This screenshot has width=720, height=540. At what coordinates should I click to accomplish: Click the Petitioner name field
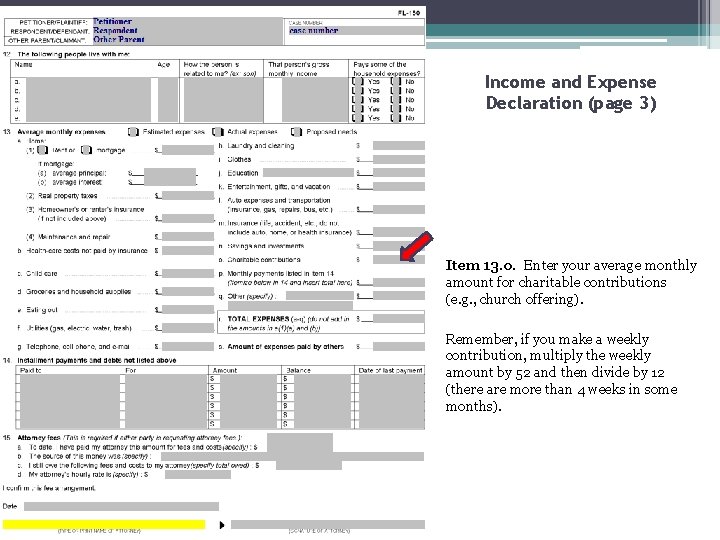pyautogui.click(x=187, y=22)
